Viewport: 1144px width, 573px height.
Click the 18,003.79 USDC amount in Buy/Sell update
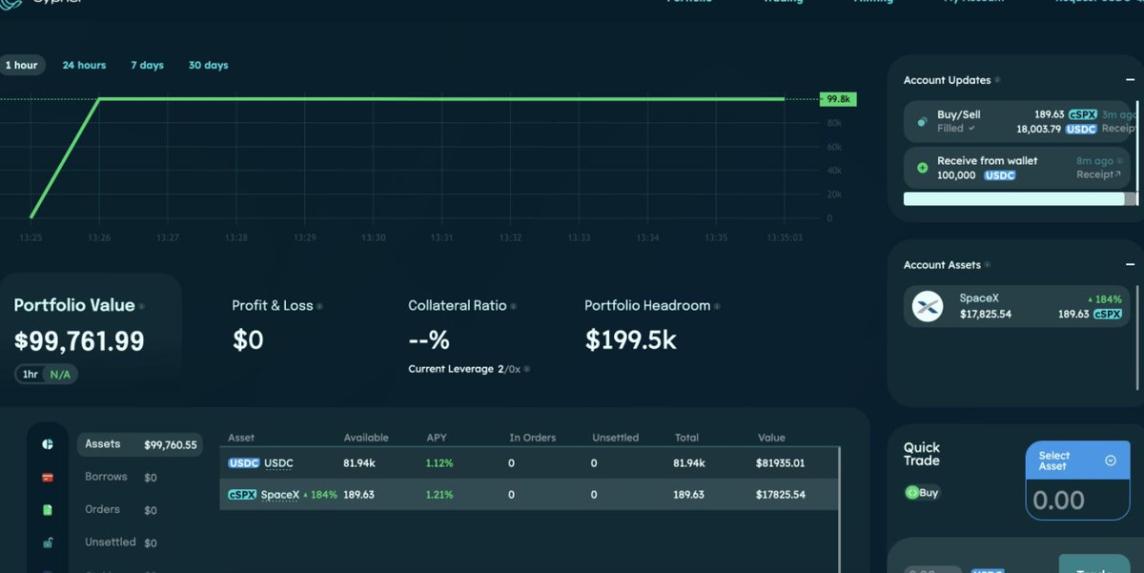click(1038, 128)
